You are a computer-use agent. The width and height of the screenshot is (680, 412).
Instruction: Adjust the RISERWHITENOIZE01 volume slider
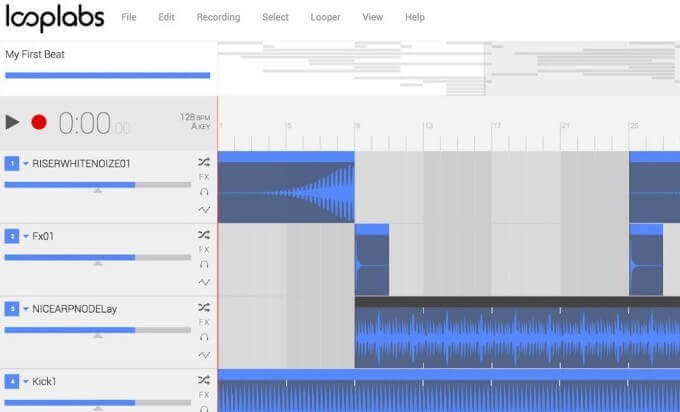98,185
